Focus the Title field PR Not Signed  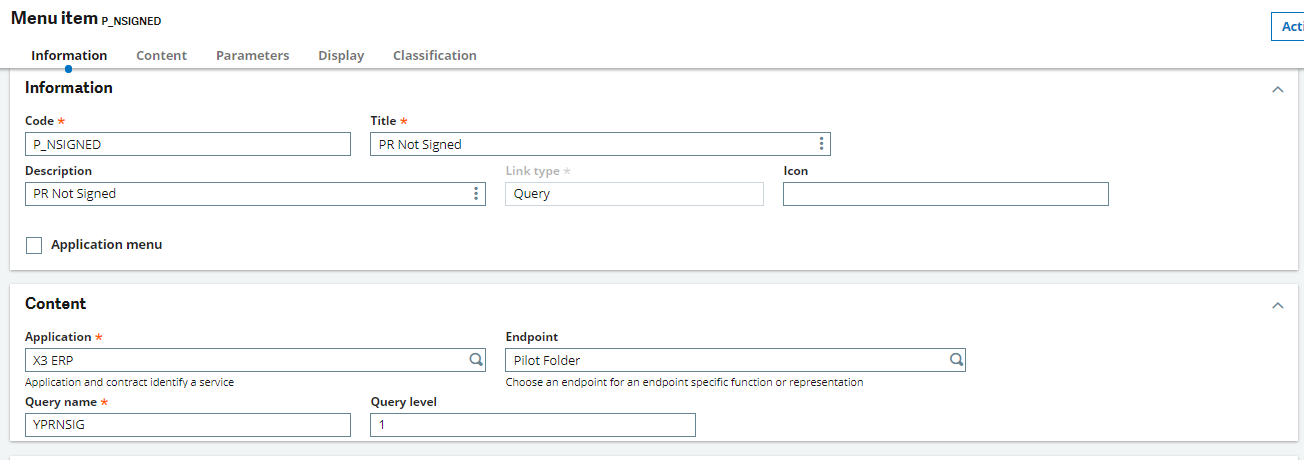pos(590,144)
